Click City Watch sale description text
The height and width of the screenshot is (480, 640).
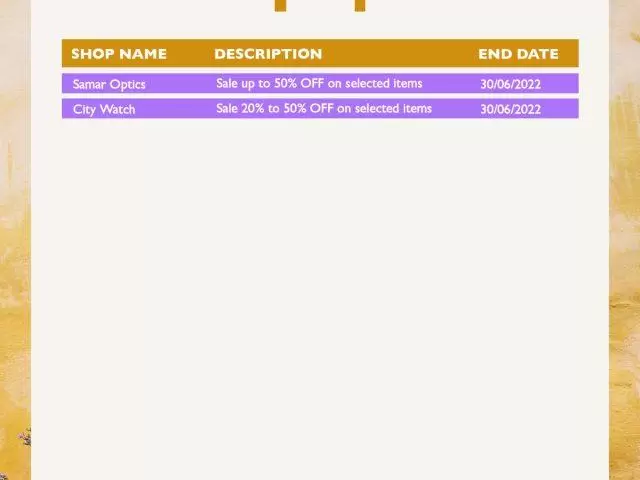coord(324,108)
